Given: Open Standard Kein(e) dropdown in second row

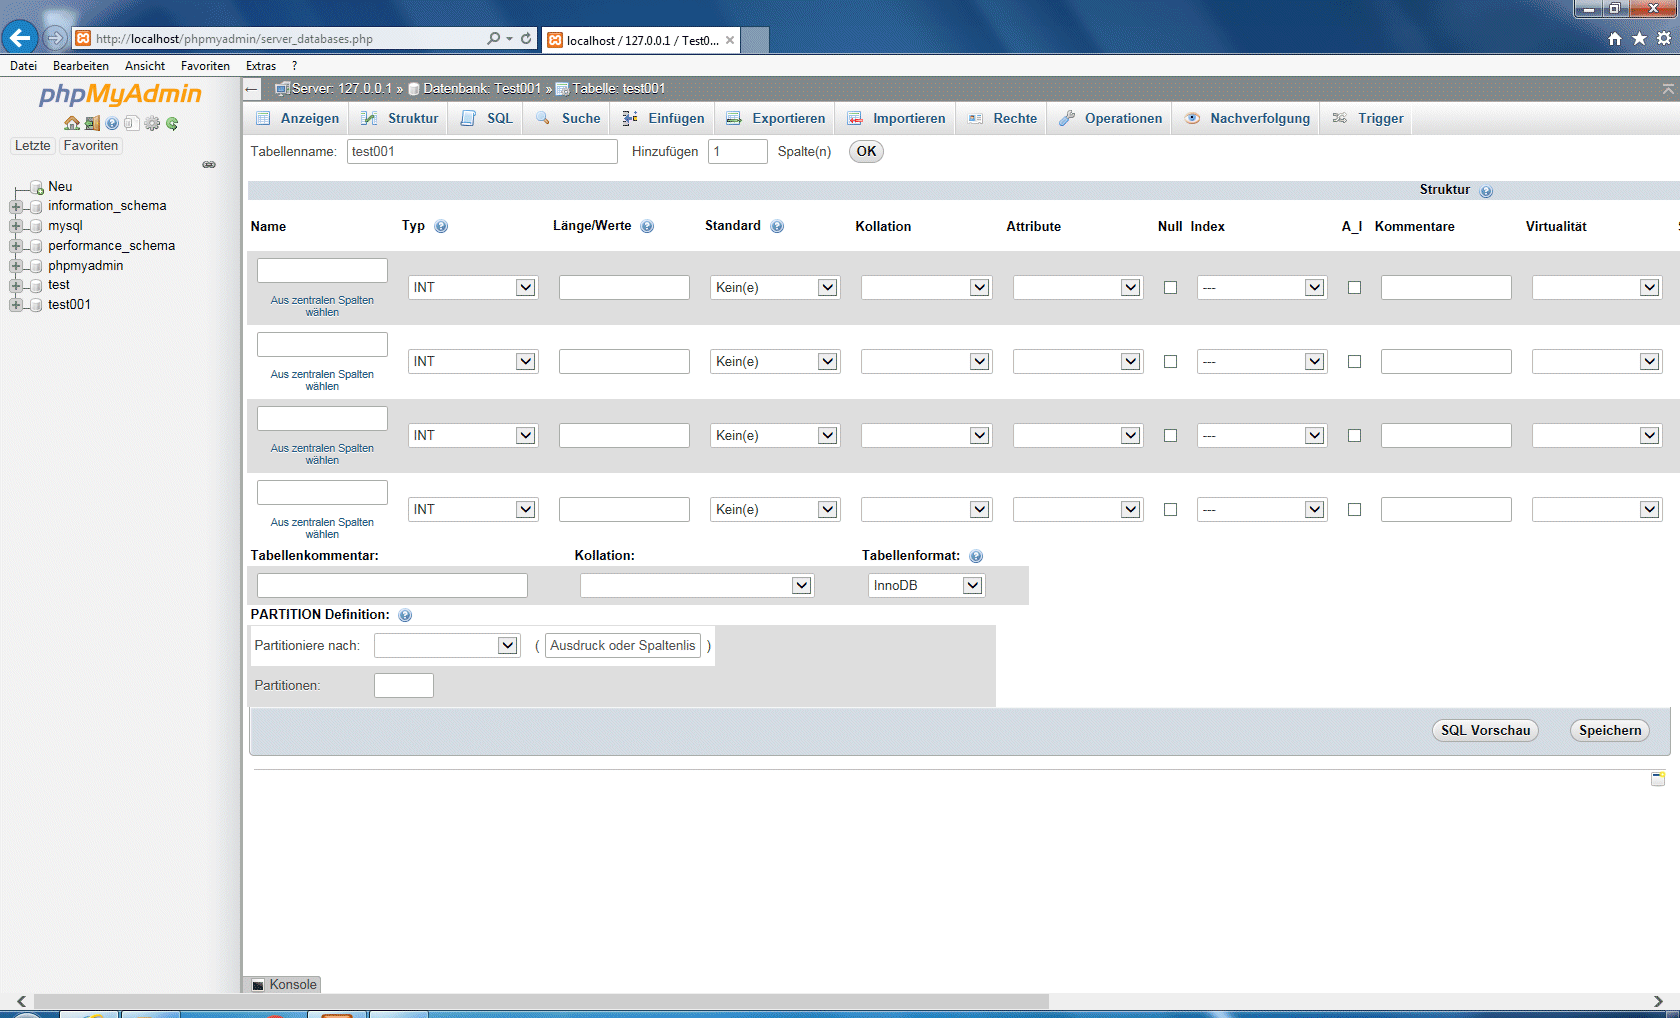Looking at the screenshot, I should pyautogui.click(x=775, y=362).
